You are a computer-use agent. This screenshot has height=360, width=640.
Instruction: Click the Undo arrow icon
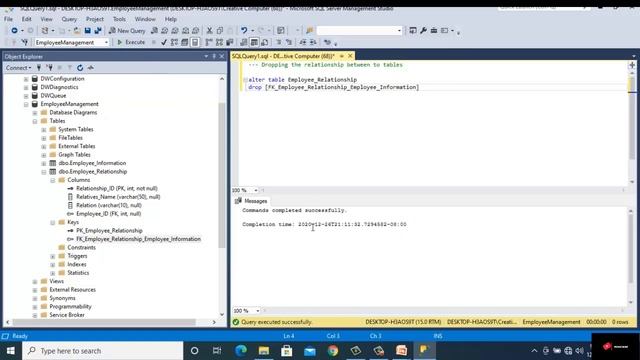[244, 31]
